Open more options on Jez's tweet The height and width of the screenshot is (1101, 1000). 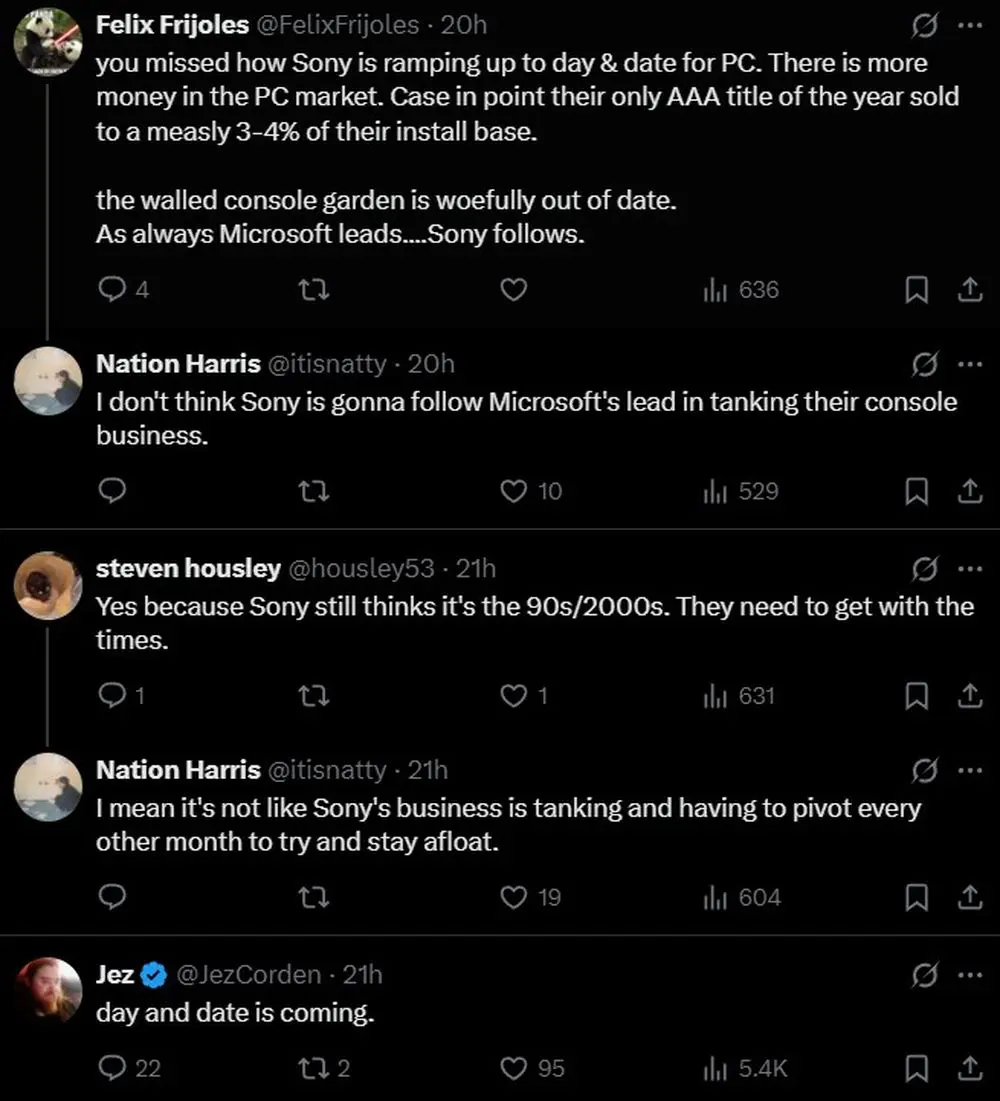click(970, 974)
